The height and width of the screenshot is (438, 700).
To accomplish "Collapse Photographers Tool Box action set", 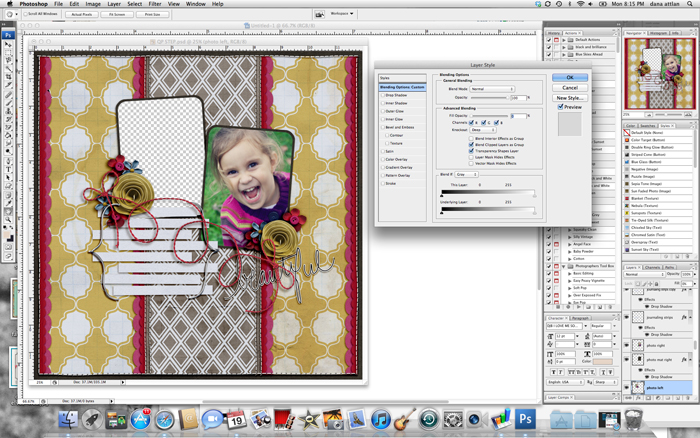I will point(564,266).
